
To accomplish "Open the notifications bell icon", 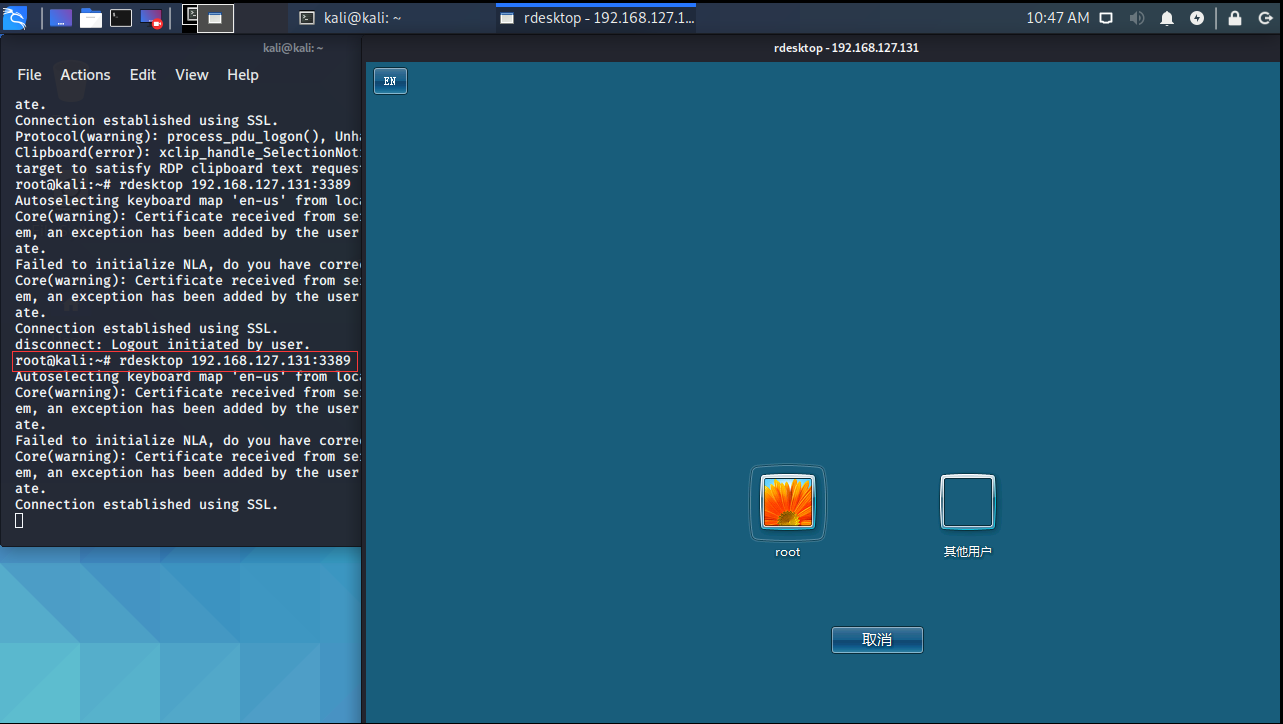I will (1167, 18).
